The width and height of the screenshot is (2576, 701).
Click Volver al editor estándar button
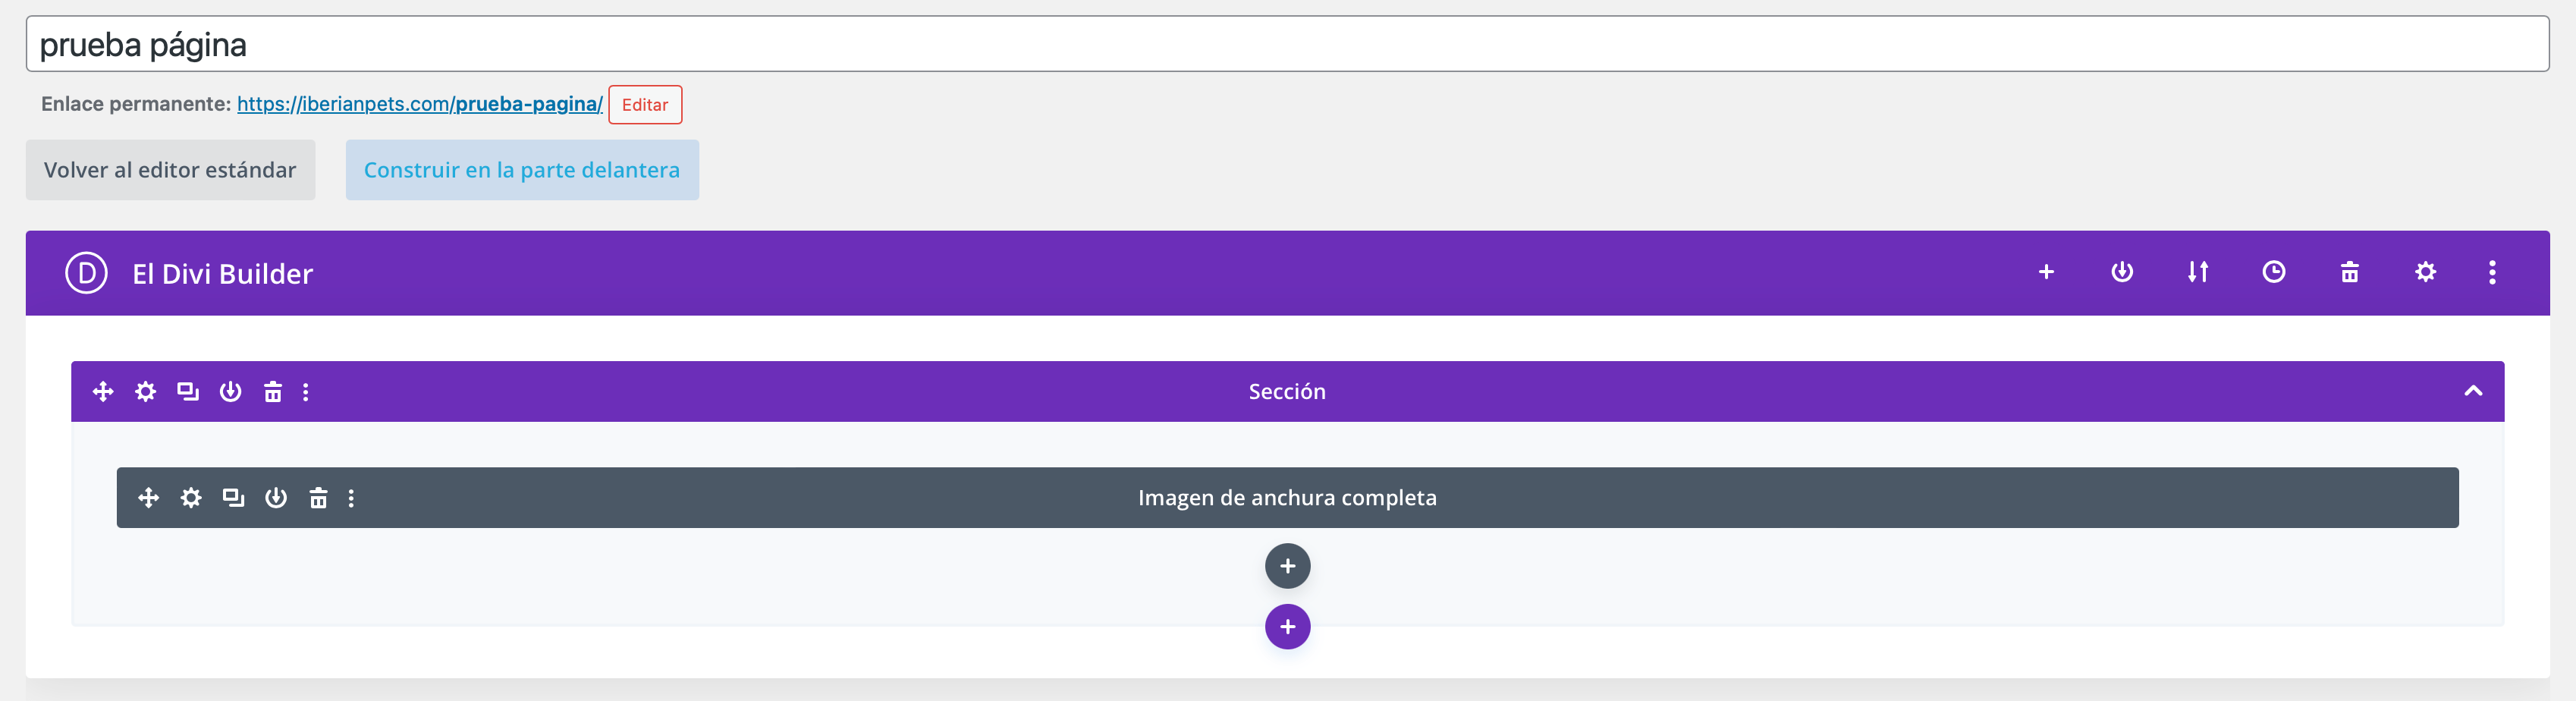pyautogui.click(x=170, y=170)
